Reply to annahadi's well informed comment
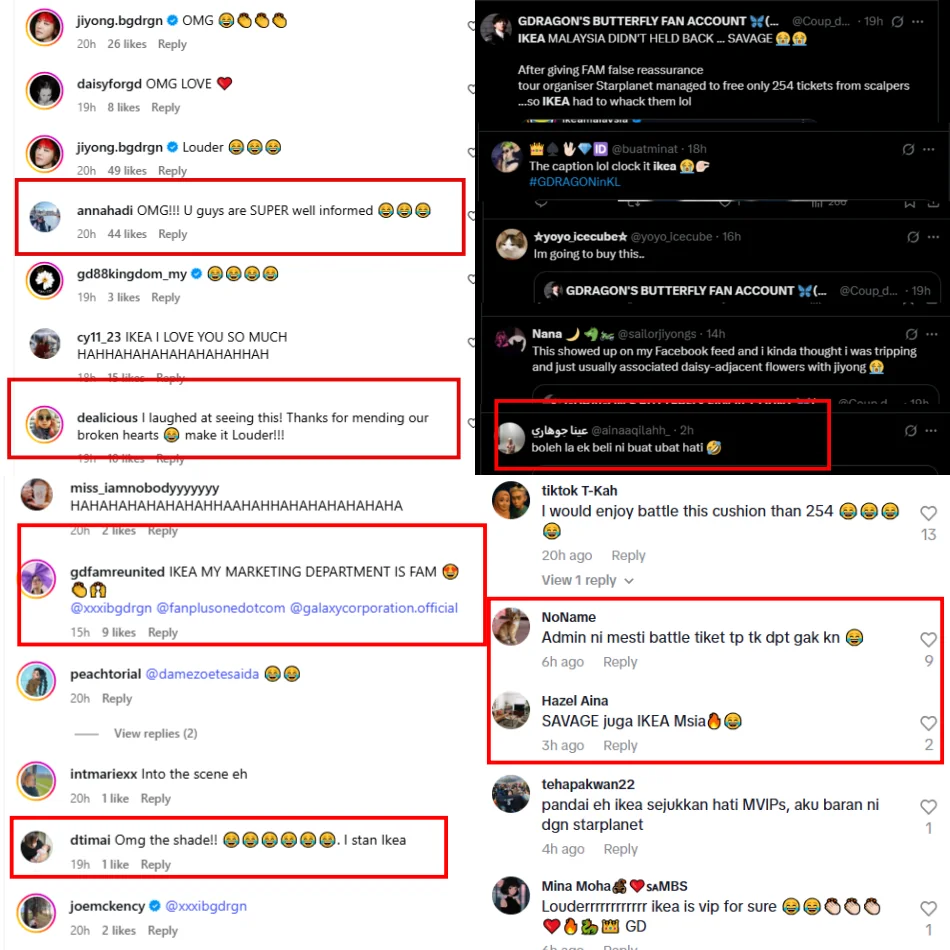This screenshot has height=950, width=950. pos(173,234)
